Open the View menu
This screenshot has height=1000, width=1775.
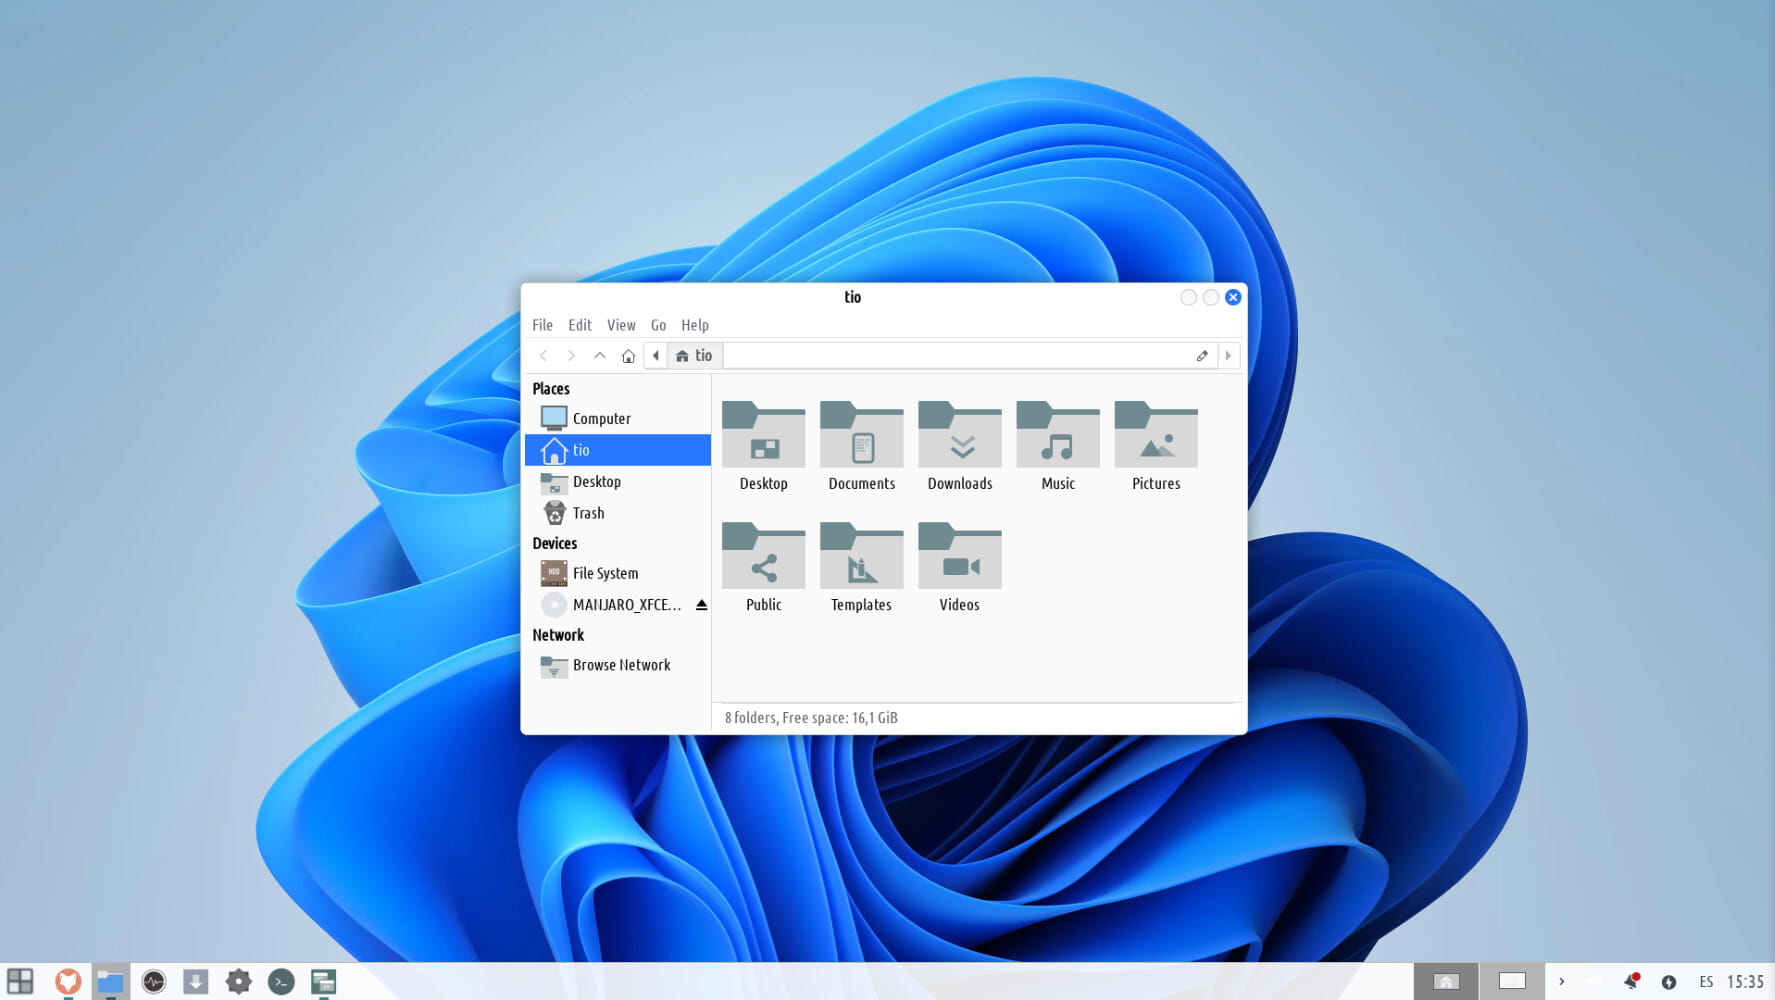[x=621, y=325]
